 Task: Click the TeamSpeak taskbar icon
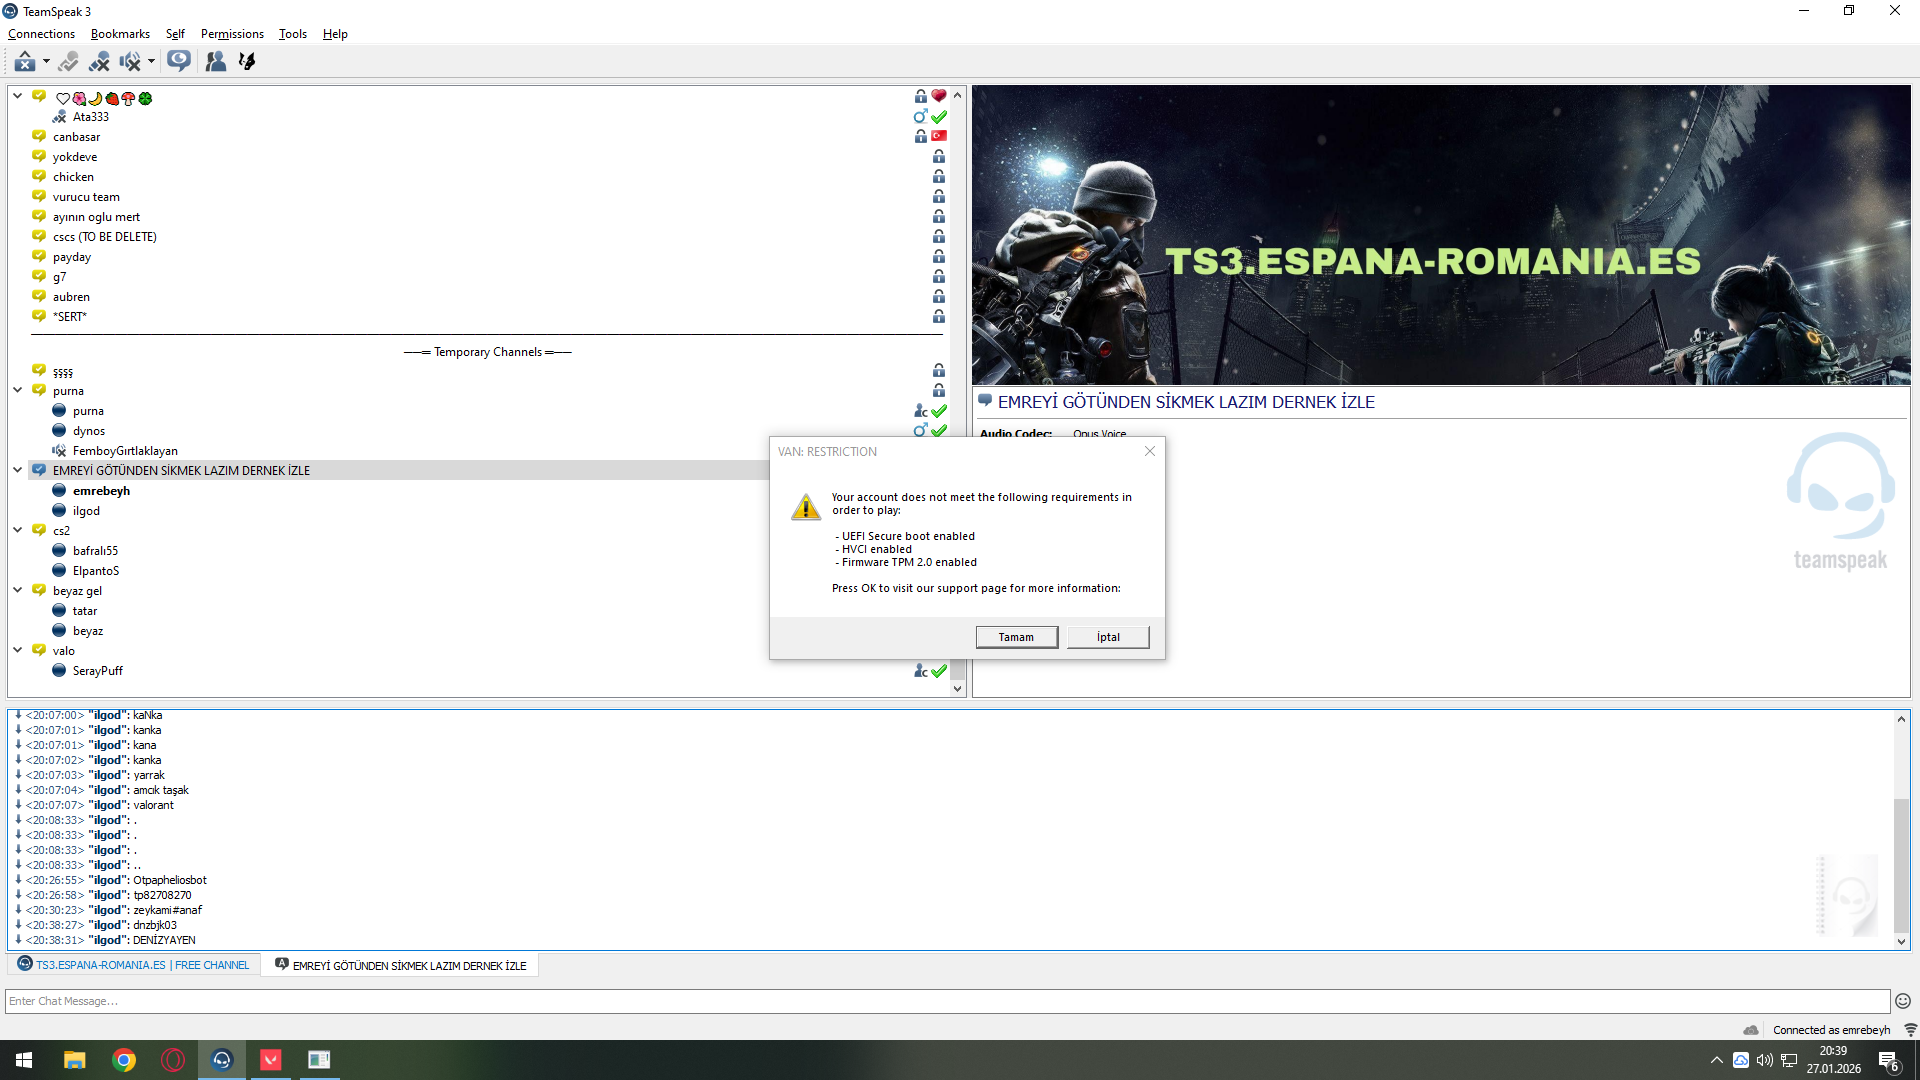coord(222,1060)
